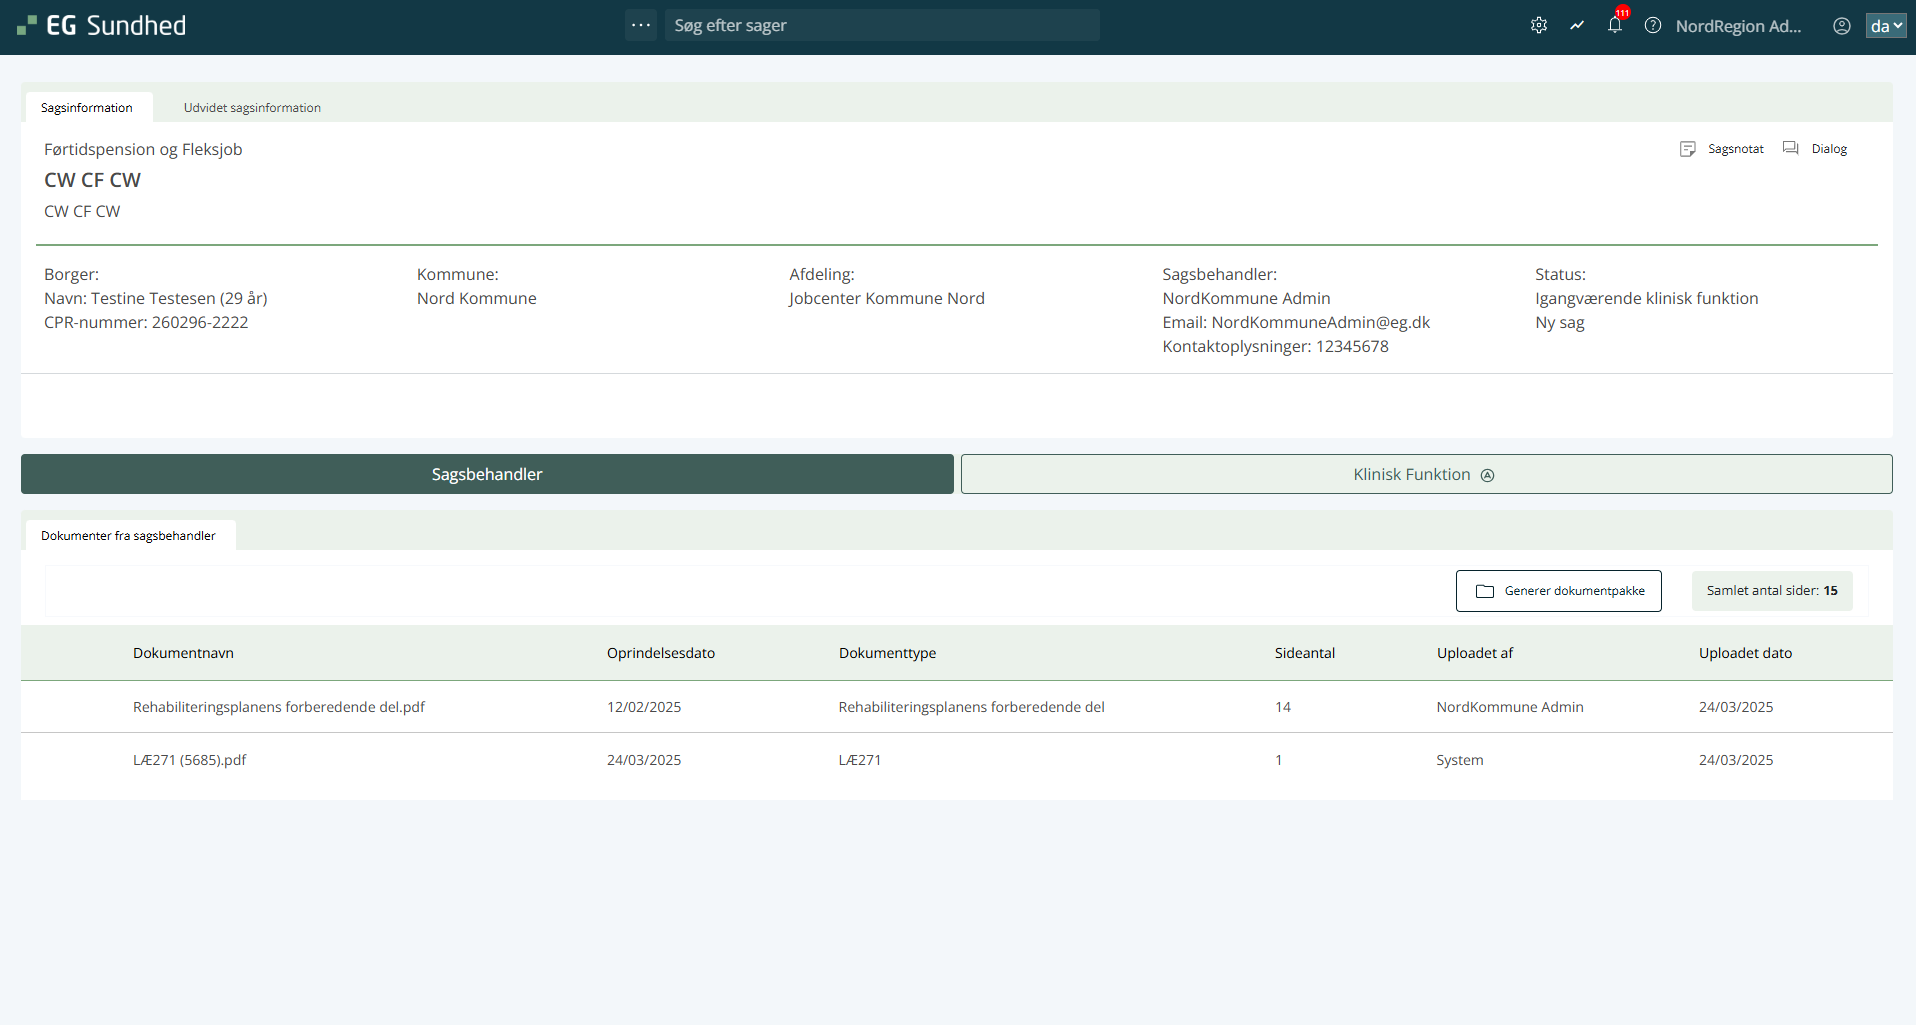Image resolution: width=1916 pixels, height=1025 pixels.
Task: Open the LÆ271 (5685).pdf document
Action: click(190, 760)
